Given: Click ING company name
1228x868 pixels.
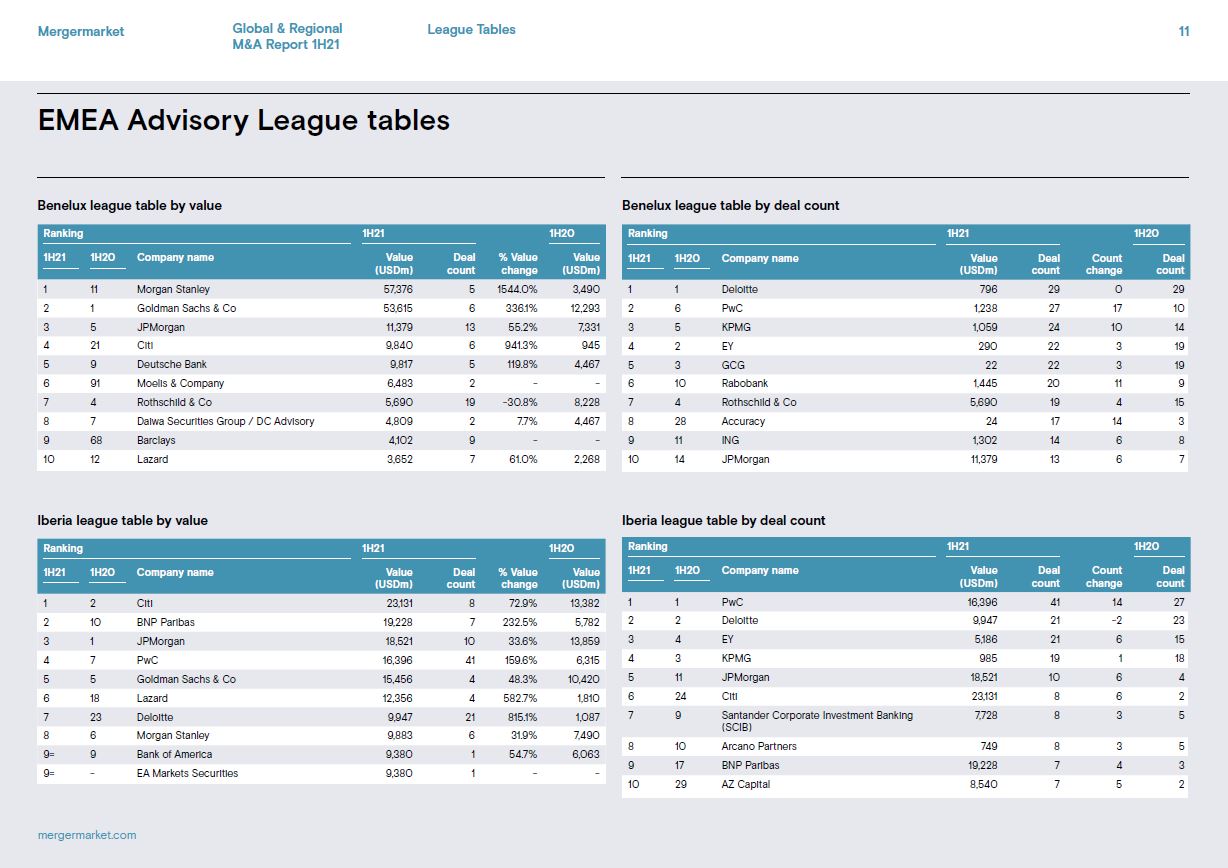Looking at the screenshot, I should pos(730,440).
